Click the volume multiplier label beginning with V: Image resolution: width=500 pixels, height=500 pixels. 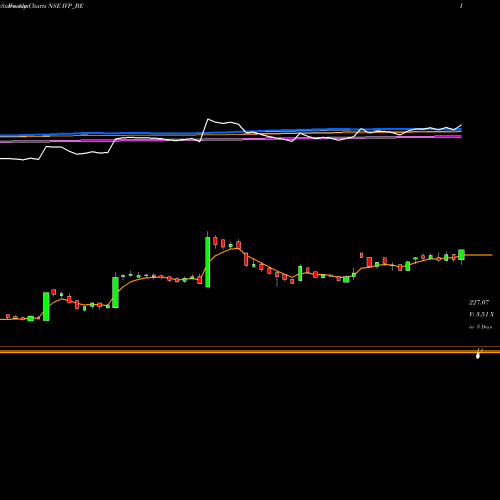[481, 314]
